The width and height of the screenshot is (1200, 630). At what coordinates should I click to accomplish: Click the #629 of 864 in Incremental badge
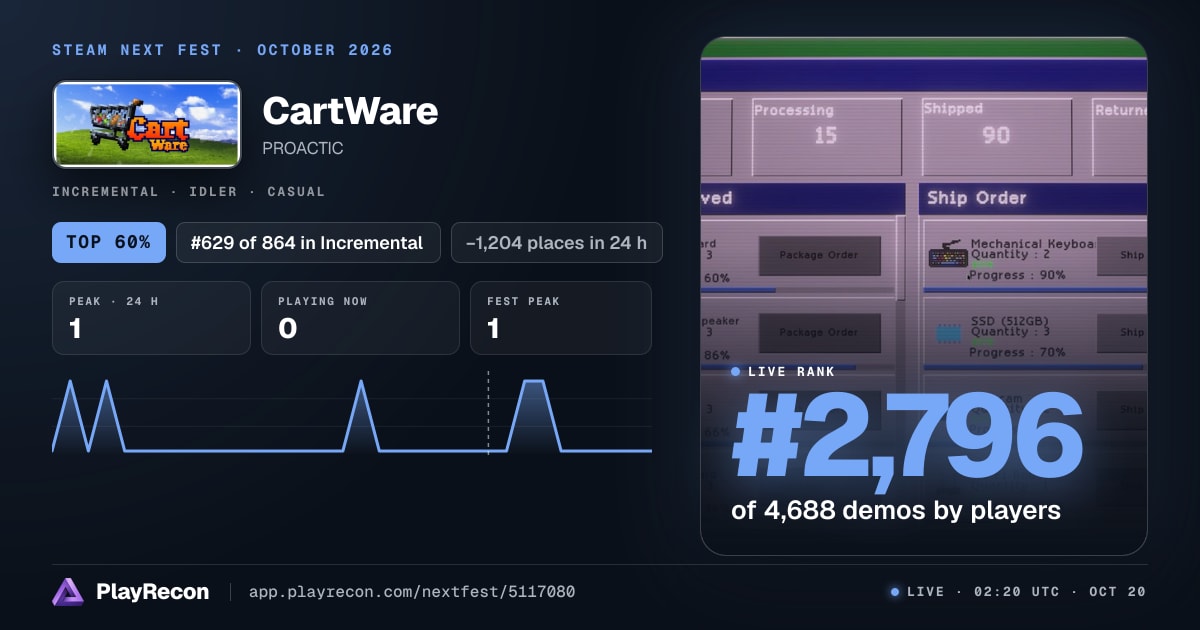pos(308,242)
